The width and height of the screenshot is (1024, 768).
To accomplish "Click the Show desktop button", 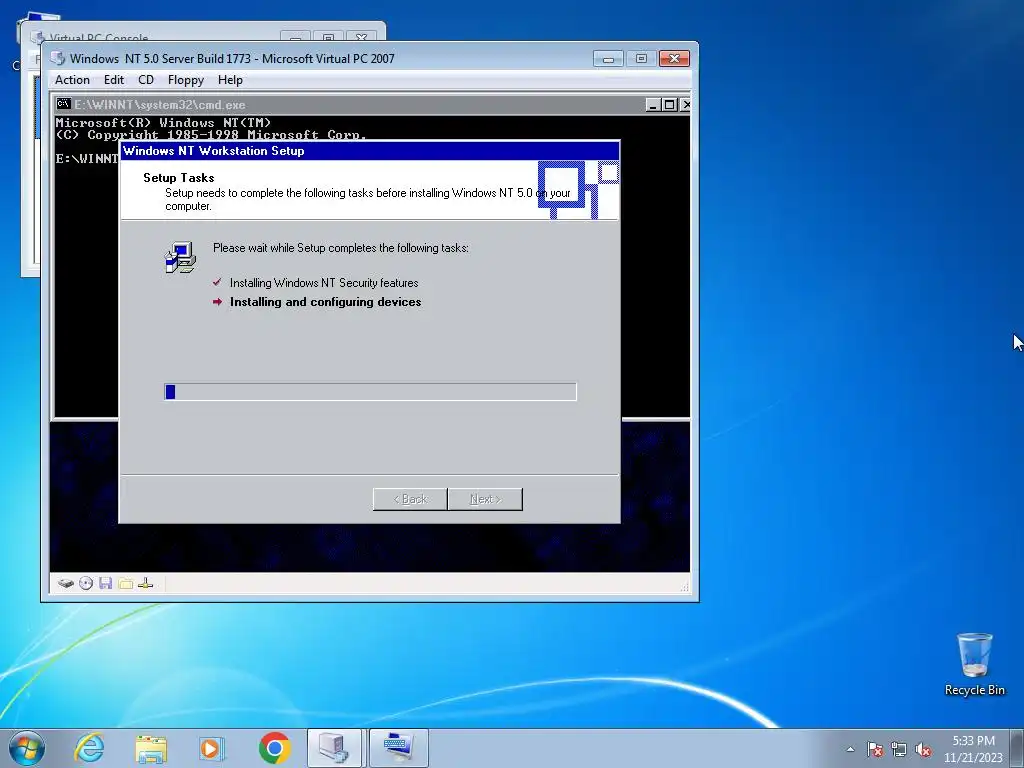I will [x=1017, y=748].
